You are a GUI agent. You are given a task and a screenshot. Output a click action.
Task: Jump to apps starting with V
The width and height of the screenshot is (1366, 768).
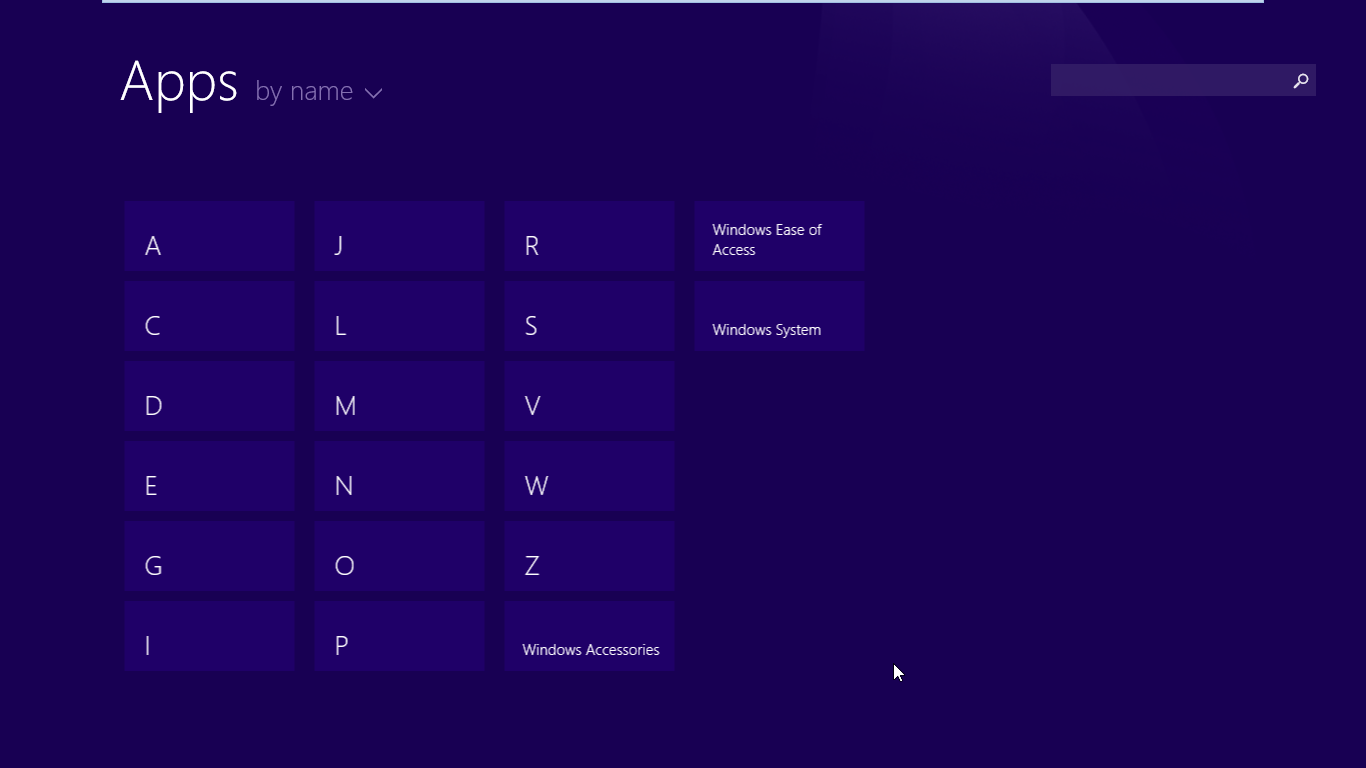(589, 397)
